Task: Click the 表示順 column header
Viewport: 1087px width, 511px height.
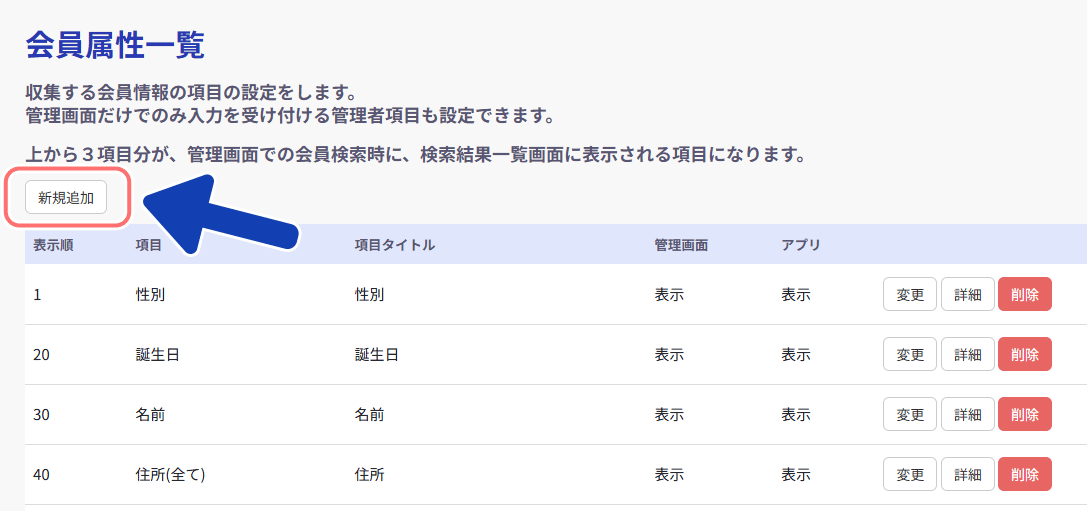Action: tap(53, 245)
